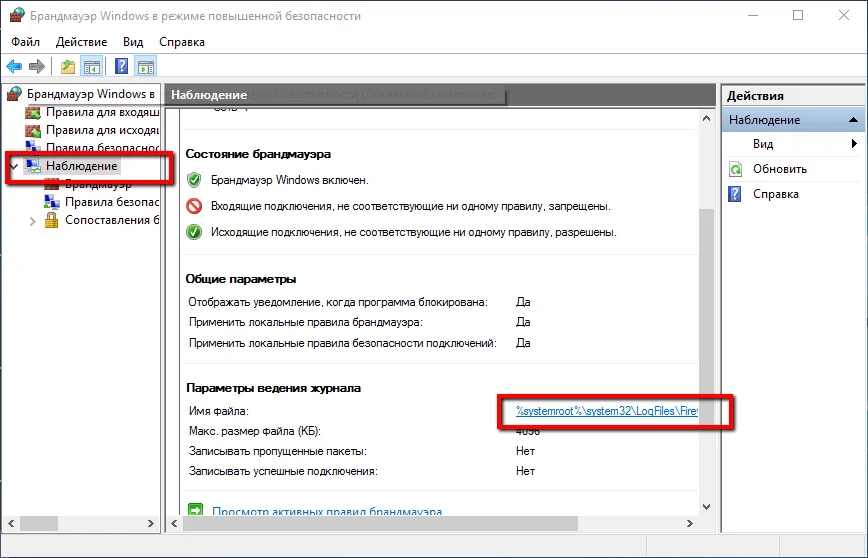Select the Правила для исходящих tree node
Image resolution: width=868 pixels, height=558 pixels.
102,130
